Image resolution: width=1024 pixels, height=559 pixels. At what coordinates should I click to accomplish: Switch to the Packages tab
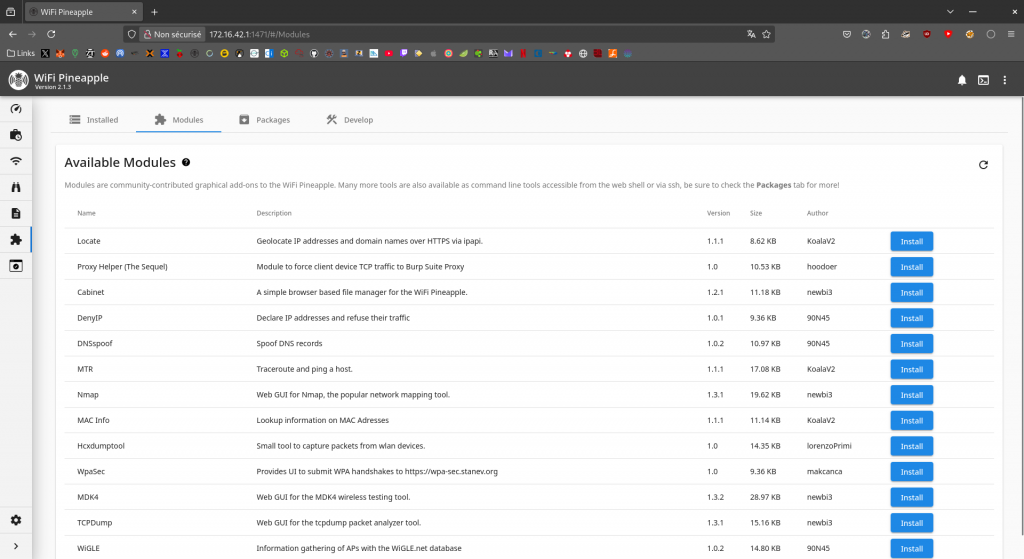tap(264, 120)
